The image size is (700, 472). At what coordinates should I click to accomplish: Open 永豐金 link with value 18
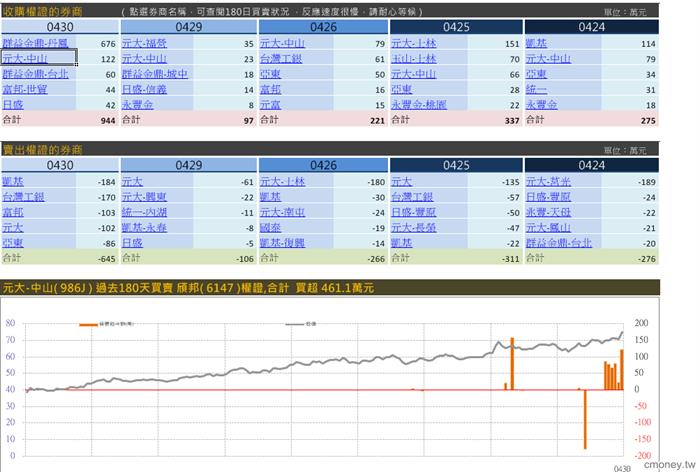coord(542,104)
